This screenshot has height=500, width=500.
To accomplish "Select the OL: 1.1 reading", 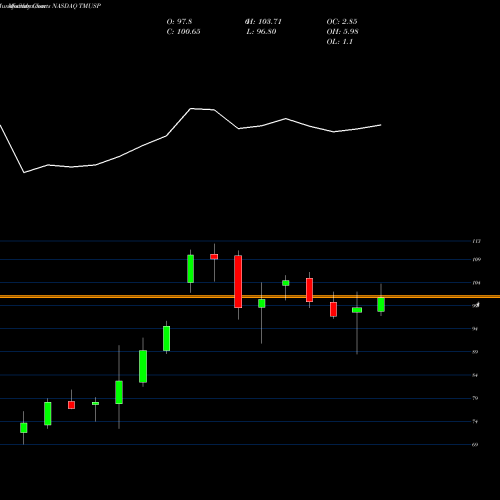I will click(339, 41).
